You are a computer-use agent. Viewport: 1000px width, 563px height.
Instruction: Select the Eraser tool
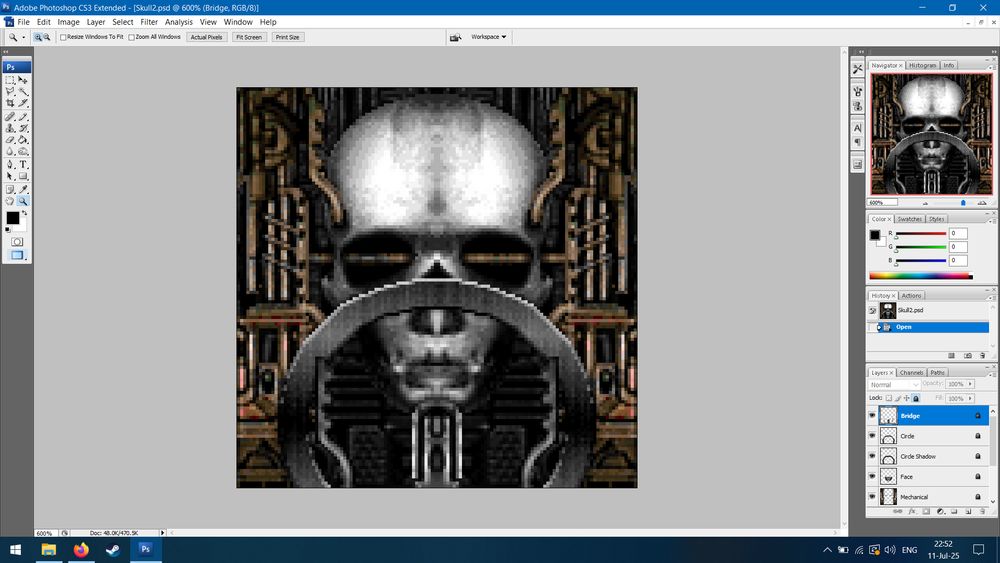10,140
